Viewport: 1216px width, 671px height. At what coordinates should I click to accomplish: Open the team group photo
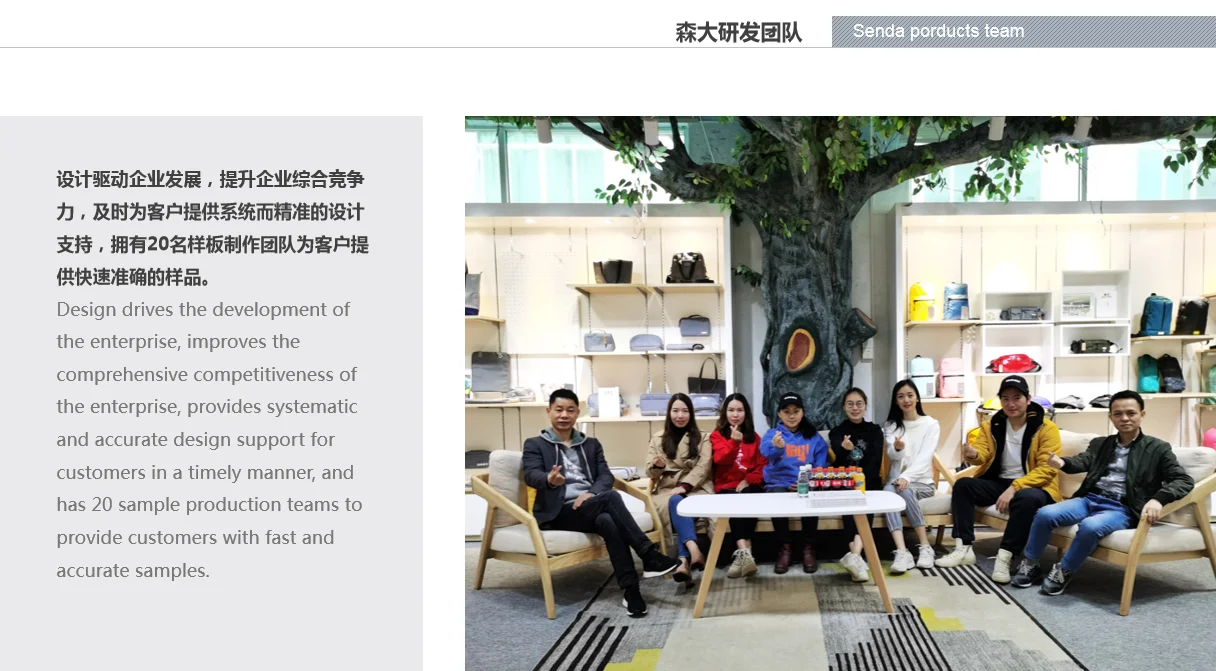pyautogui.click(x=840, y=393)
